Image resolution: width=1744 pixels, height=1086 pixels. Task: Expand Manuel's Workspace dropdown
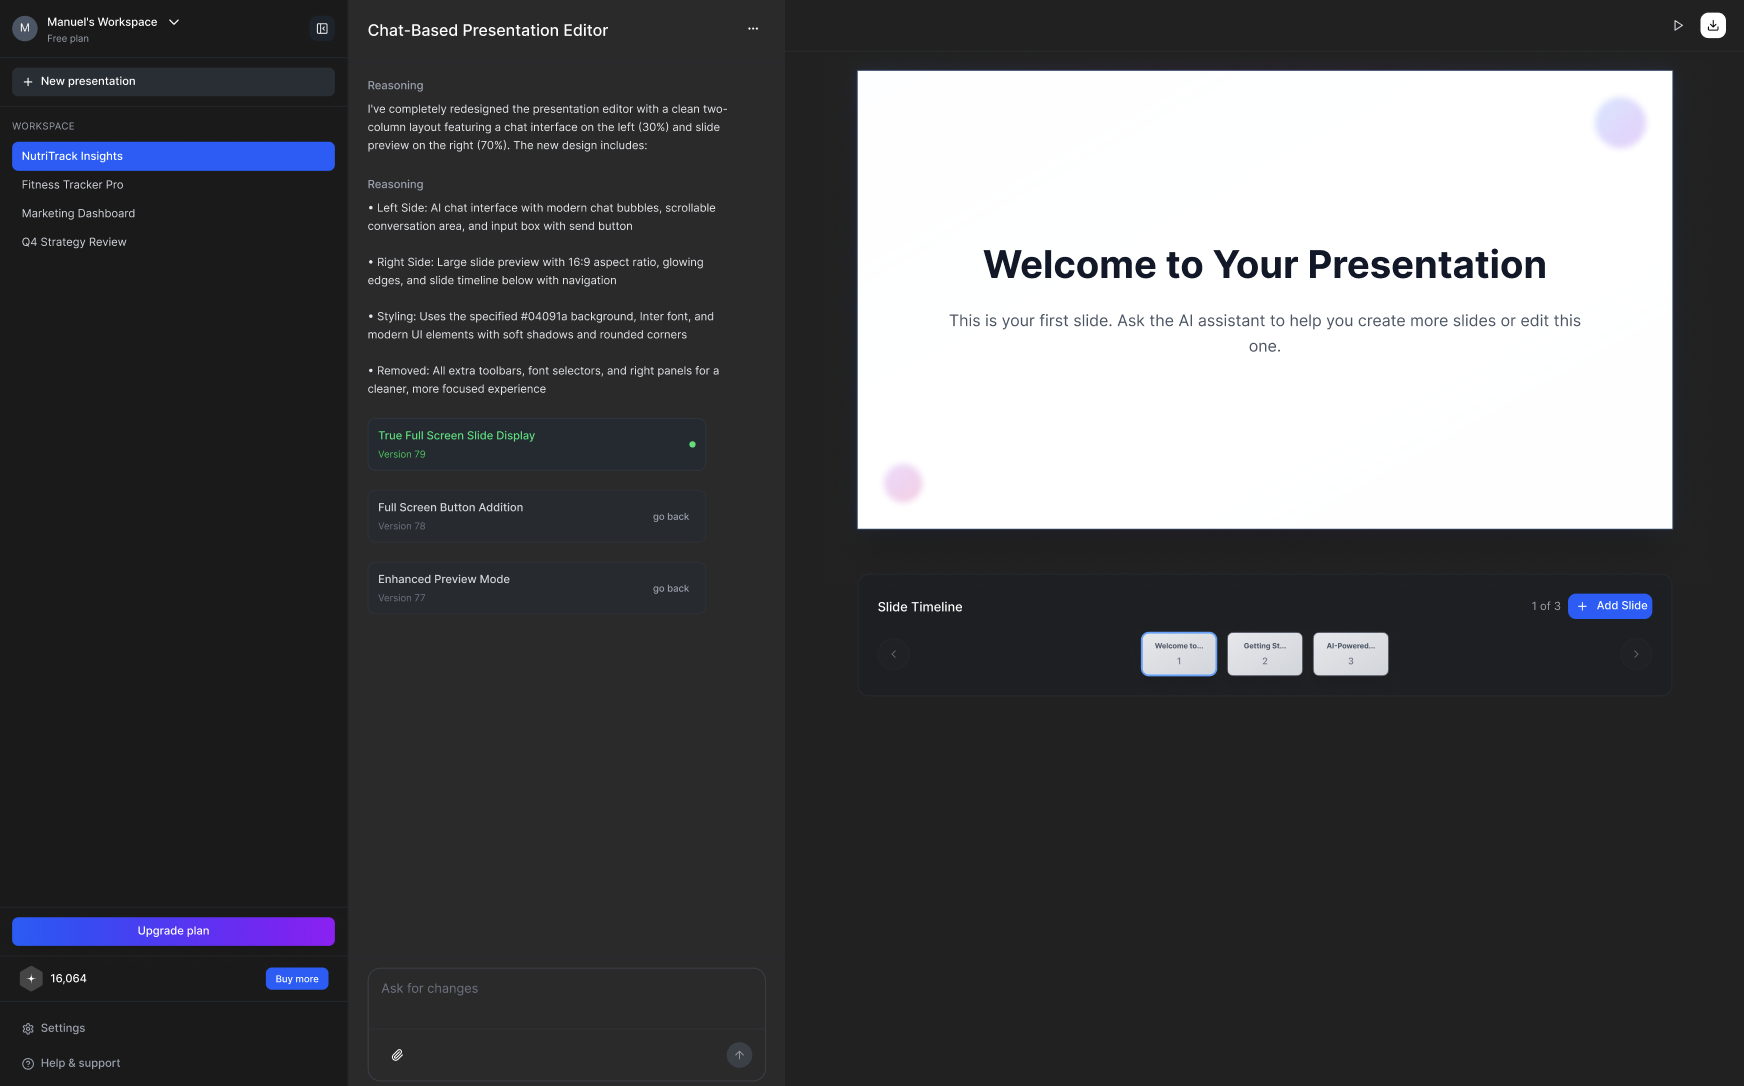pyautogui.click(x=174, y=22)
